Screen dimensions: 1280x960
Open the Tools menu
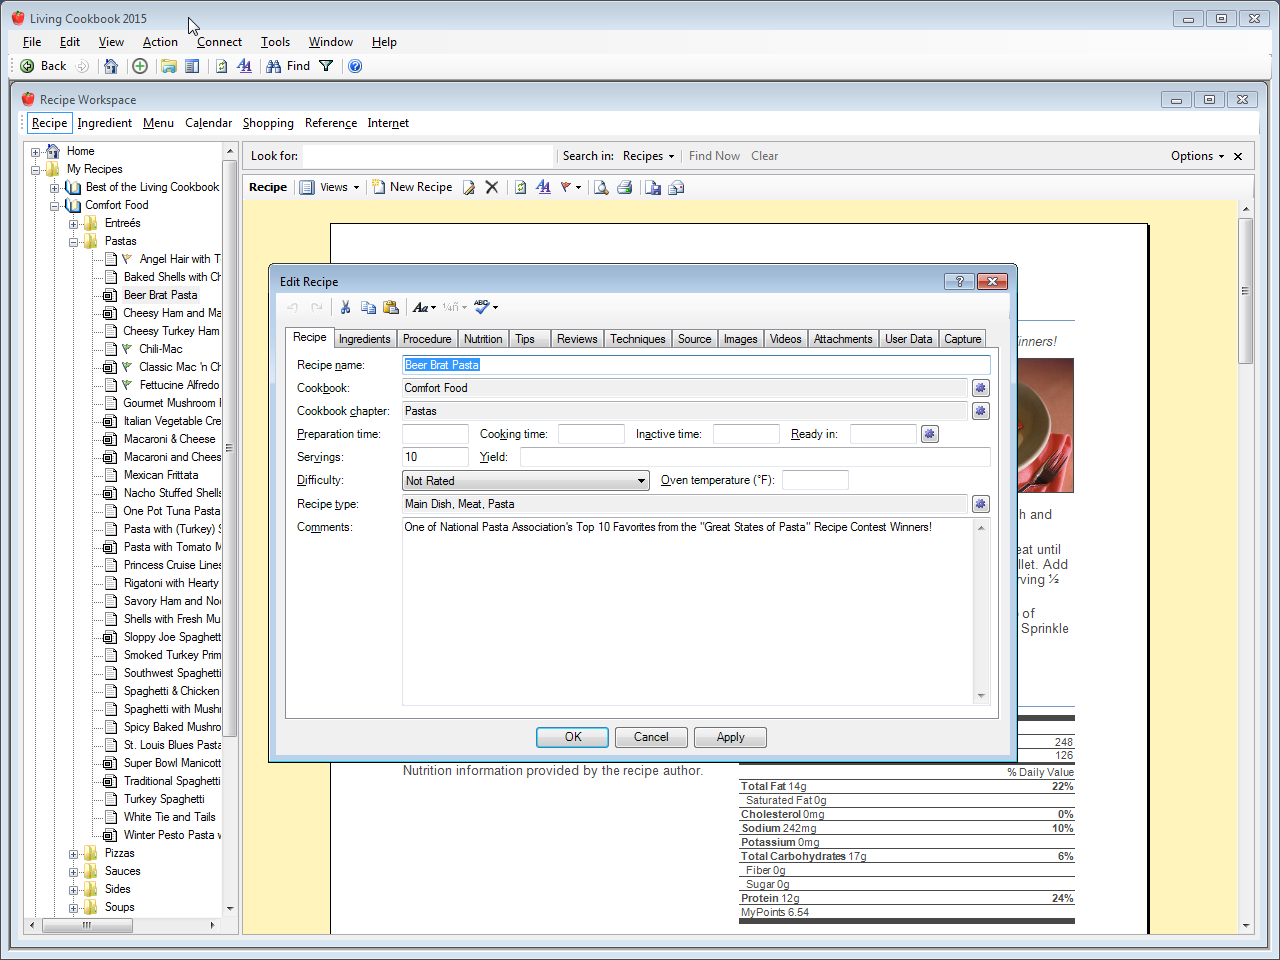275,42
